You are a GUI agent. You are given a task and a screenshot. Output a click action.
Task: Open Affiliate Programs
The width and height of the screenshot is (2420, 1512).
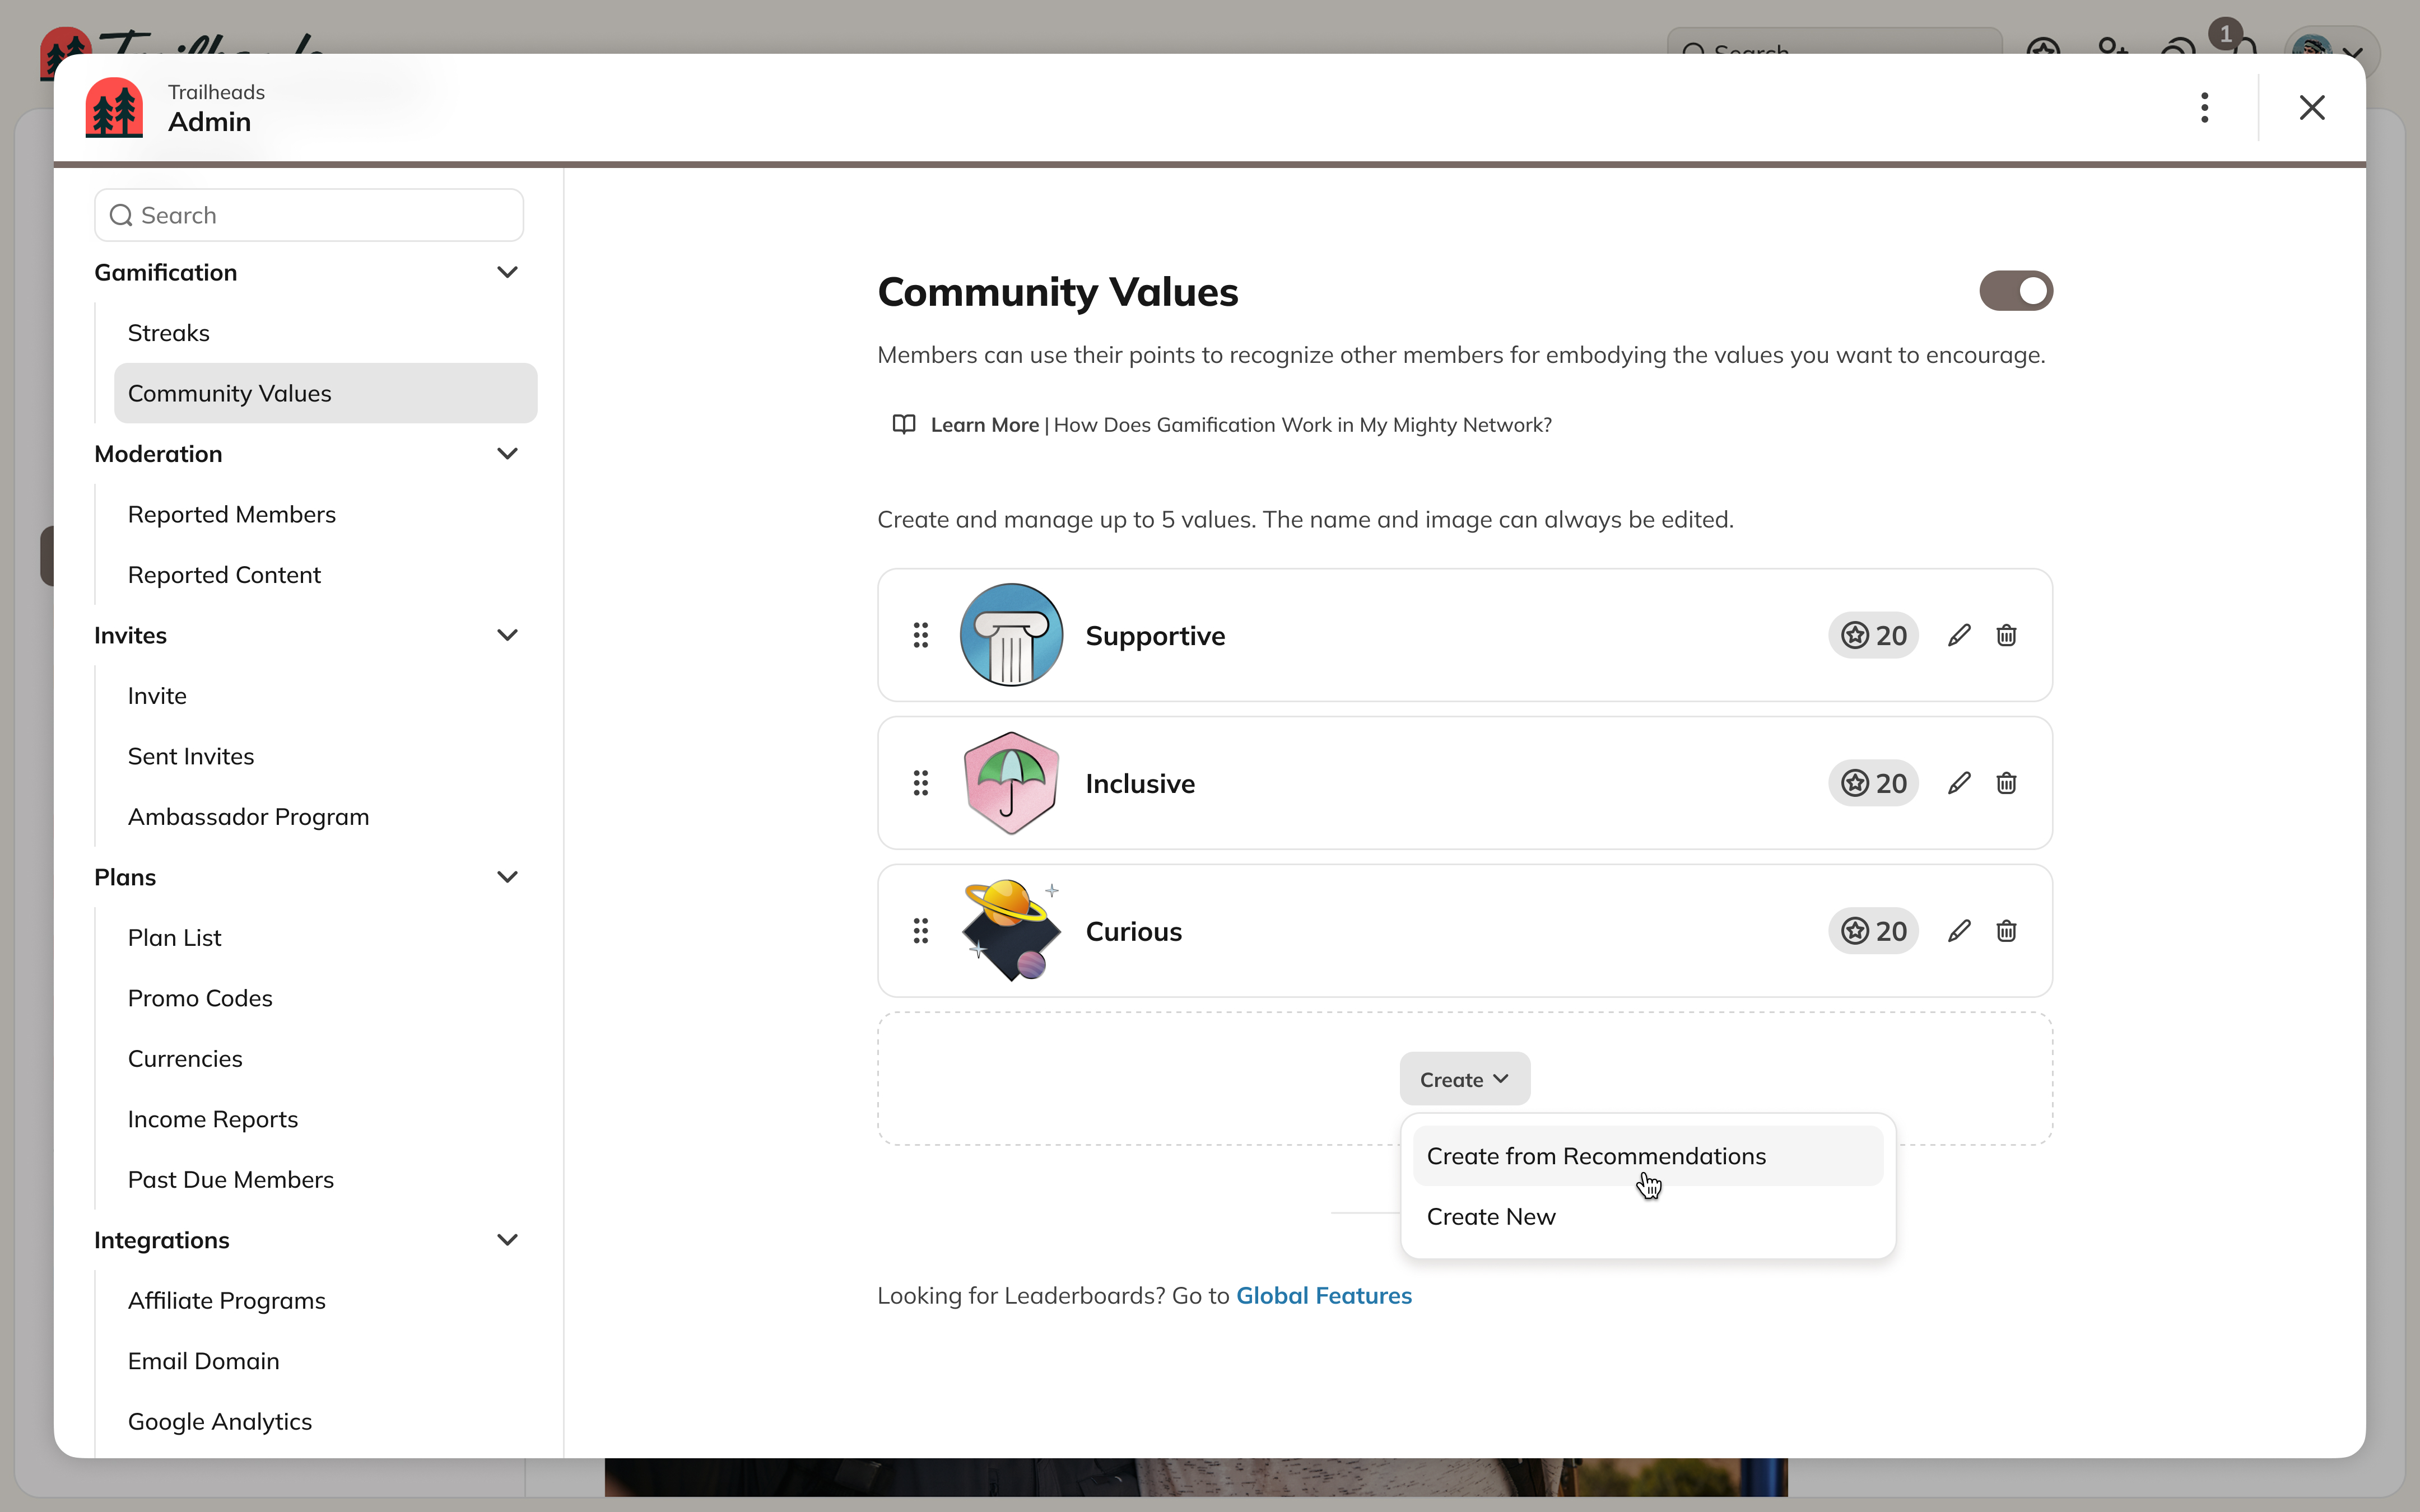325,1301
